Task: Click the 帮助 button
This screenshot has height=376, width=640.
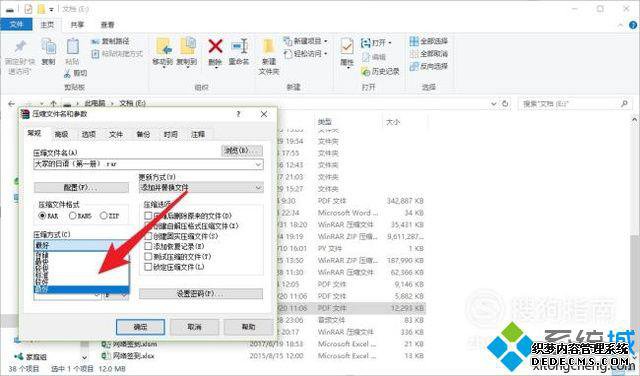Action: tap(248, 327)
